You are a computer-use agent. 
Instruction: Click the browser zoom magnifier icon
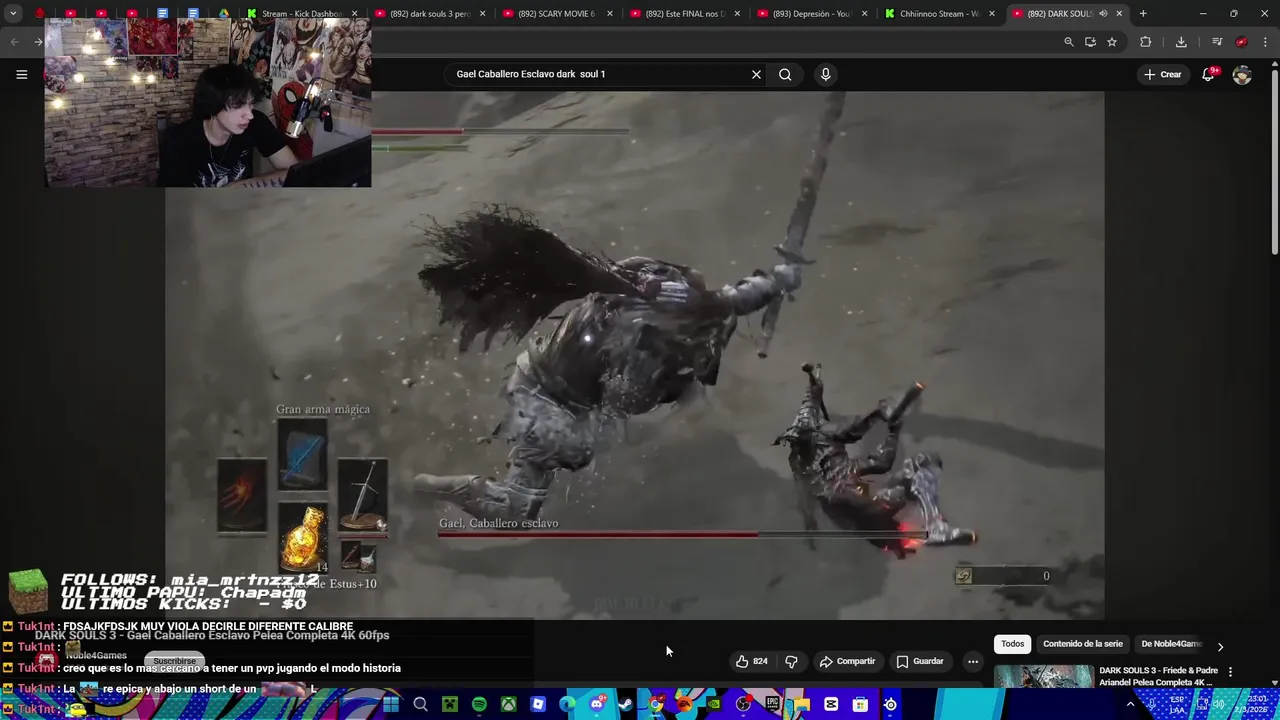[1068, 42]
